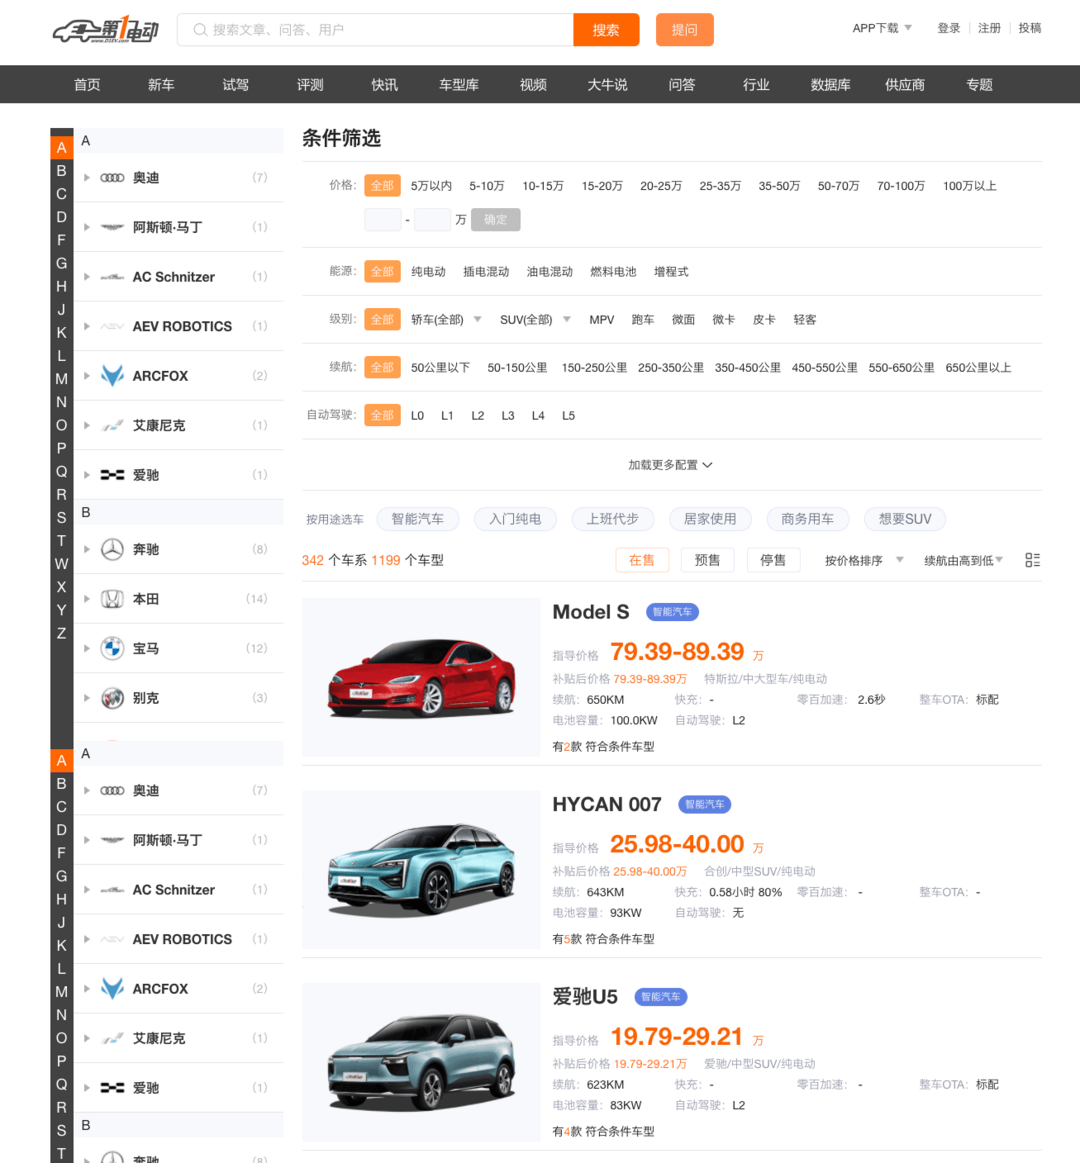Click the 提问 button
This screenshot has width=1080, height=1163.
point(685,30)
